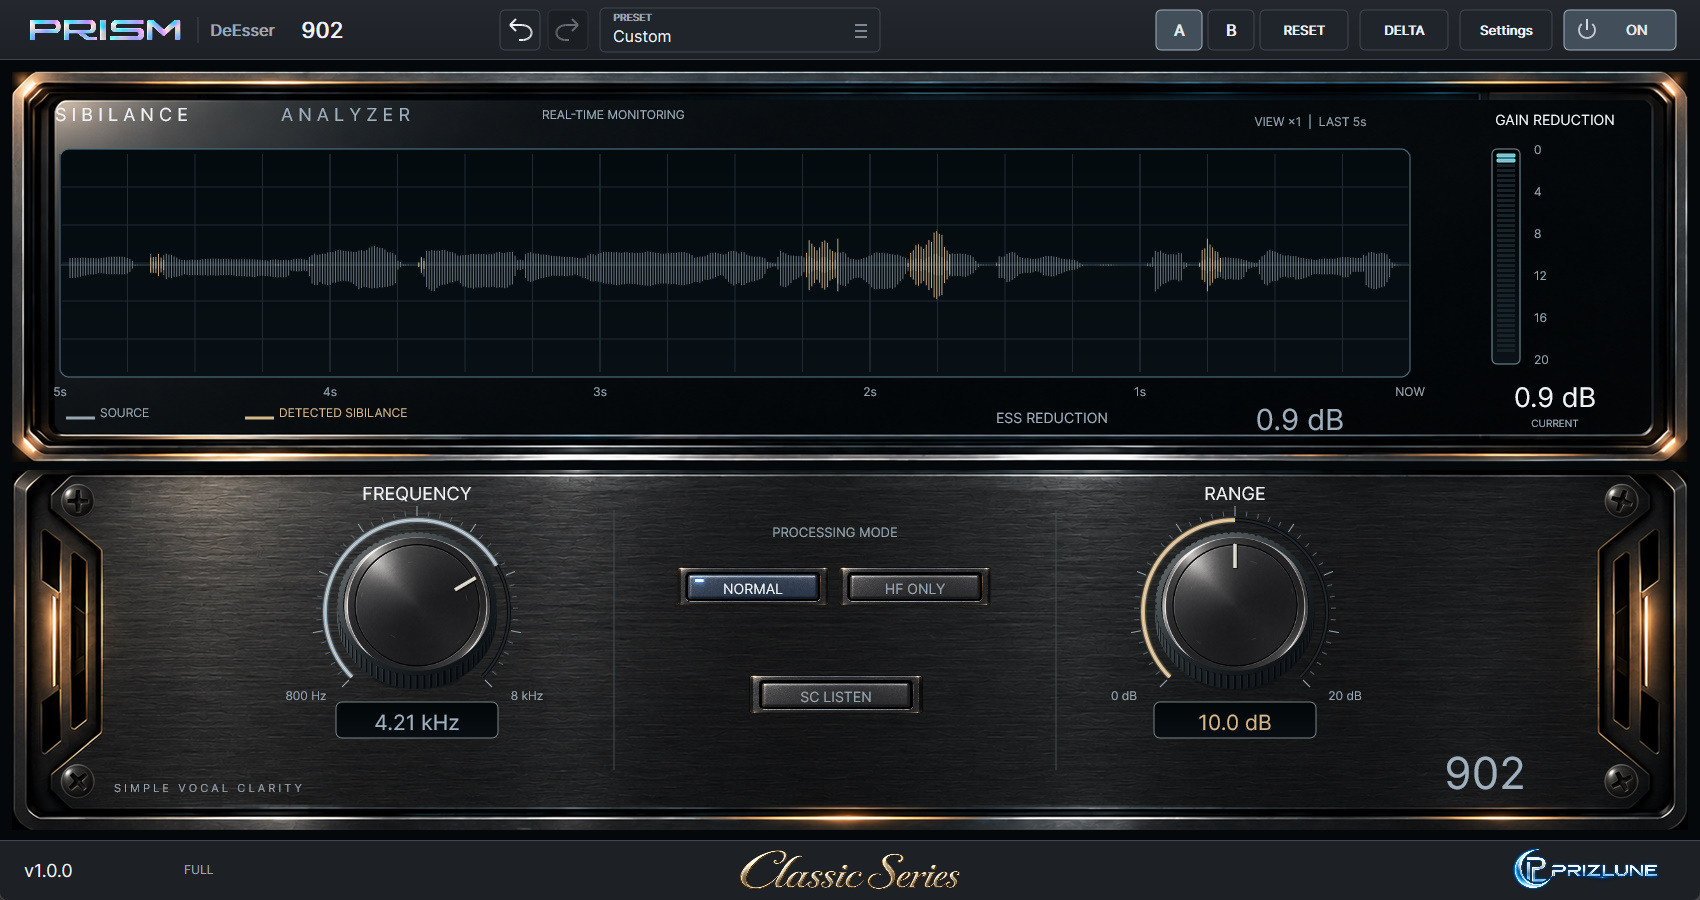Open the preset menu hamburger icon
Image resolution: width=1700 pixels, height=900 pixels.
coord(860,31)
